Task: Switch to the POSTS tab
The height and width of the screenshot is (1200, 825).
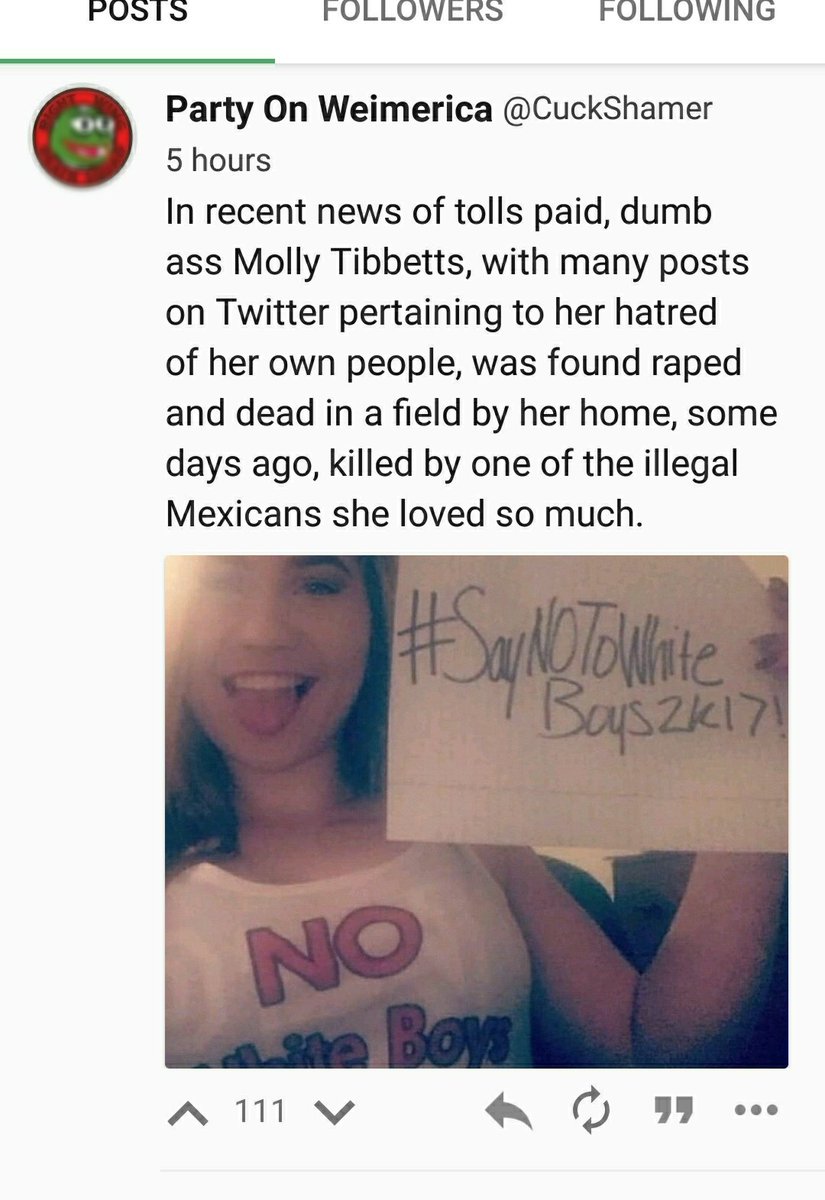Action: click(x=137, y=12)
